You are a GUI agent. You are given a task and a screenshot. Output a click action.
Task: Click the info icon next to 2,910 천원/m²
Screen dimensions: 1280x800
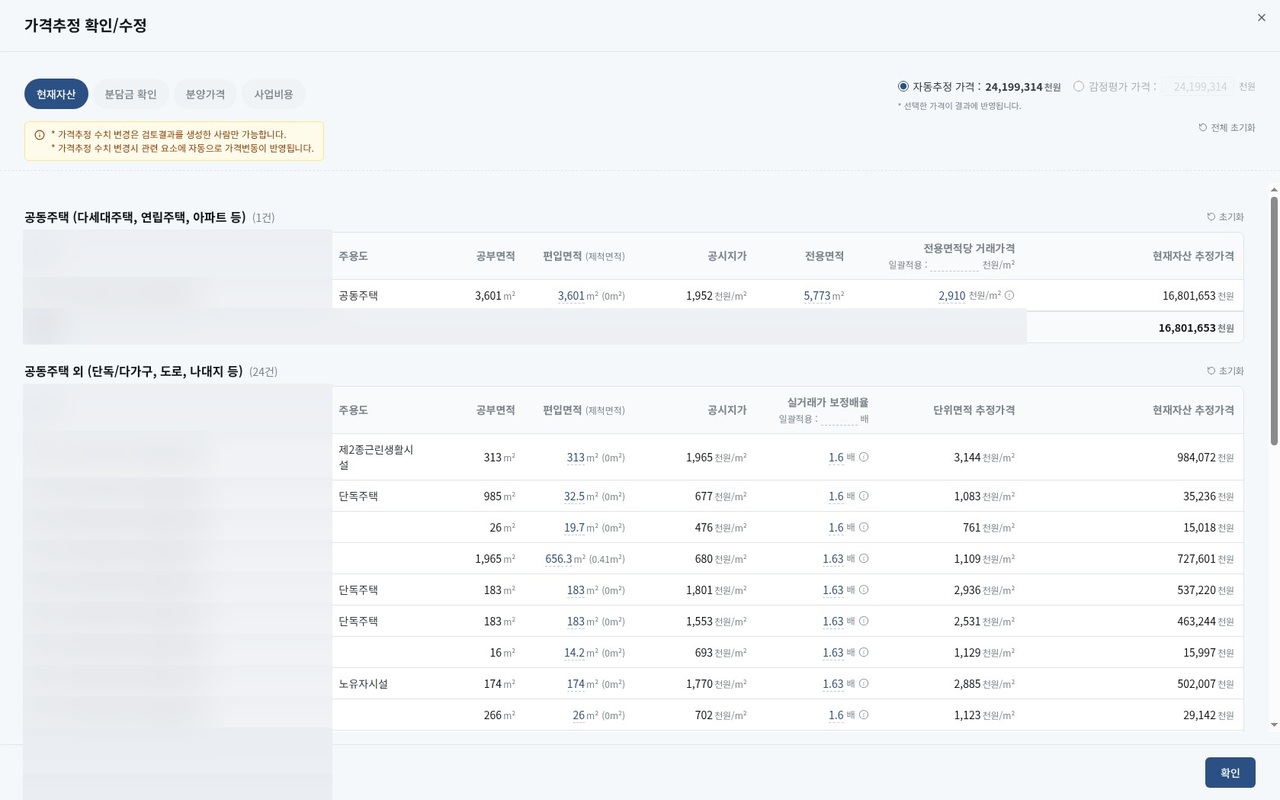[1009, 296]
